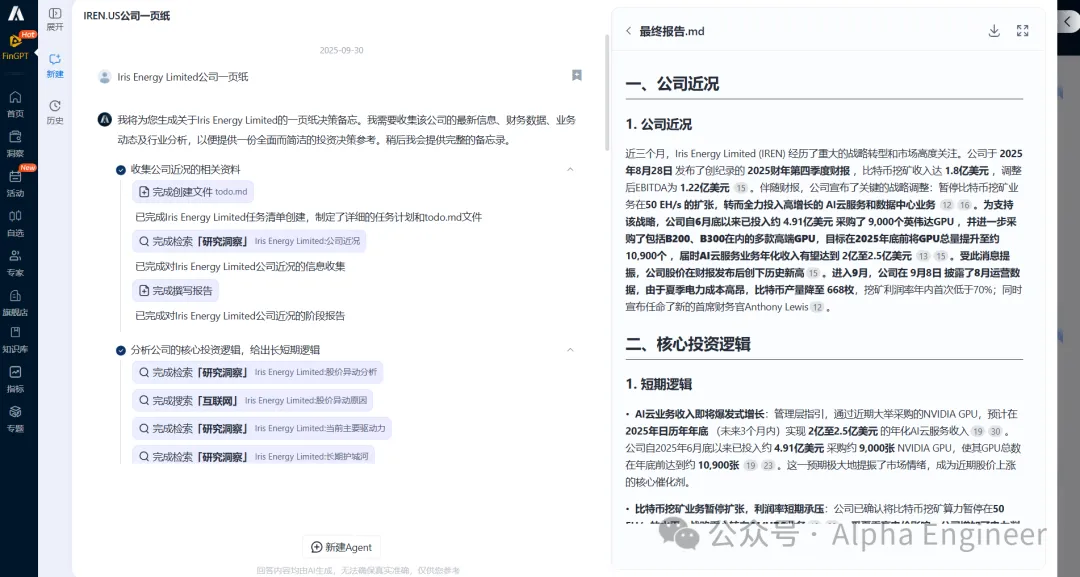Collapse the 收集公司近况 task section

coord(570,169)
